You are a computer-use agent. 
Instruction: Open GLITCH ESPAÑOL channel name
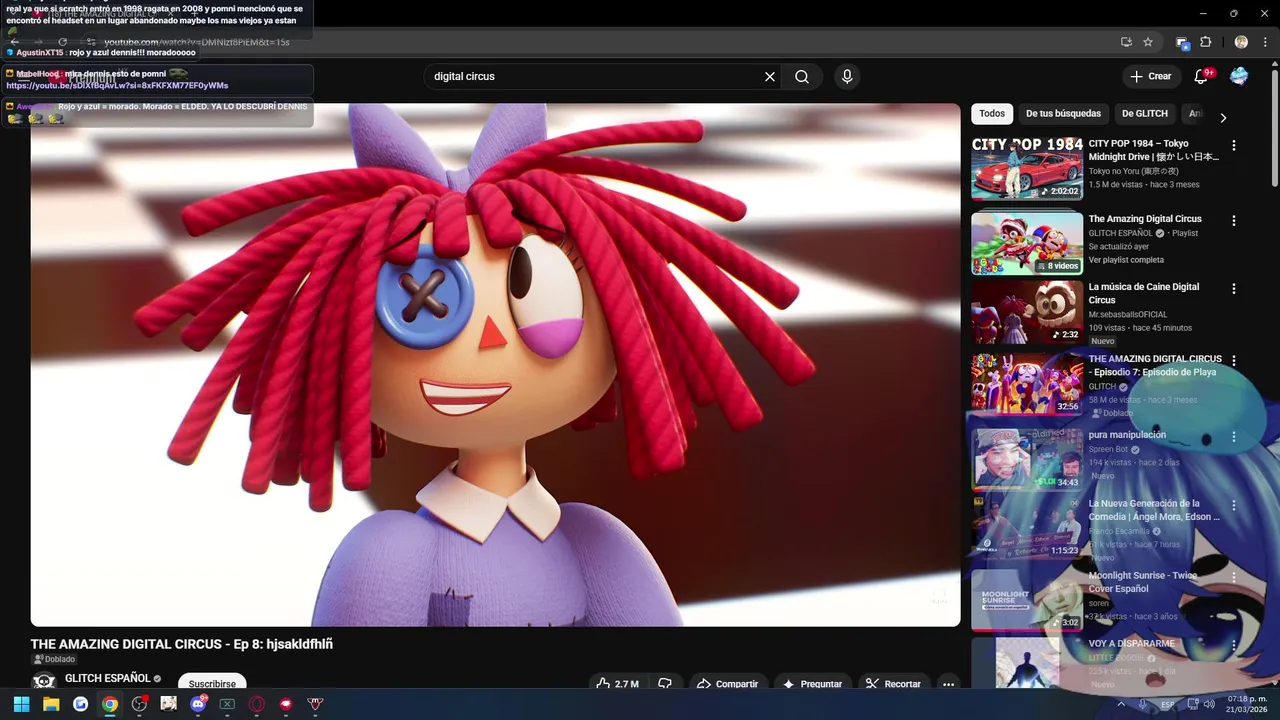(107, 678)
